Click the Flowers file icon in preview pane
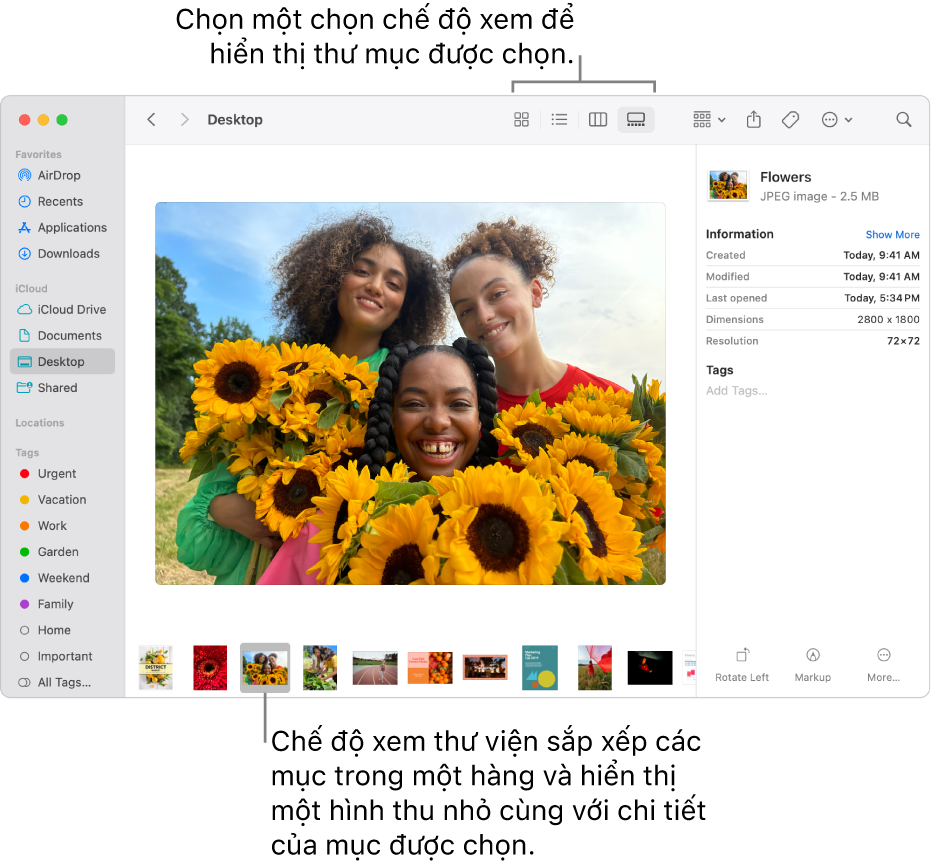The image size is (931, 867). pyautogui.click(x=728, y=185)
